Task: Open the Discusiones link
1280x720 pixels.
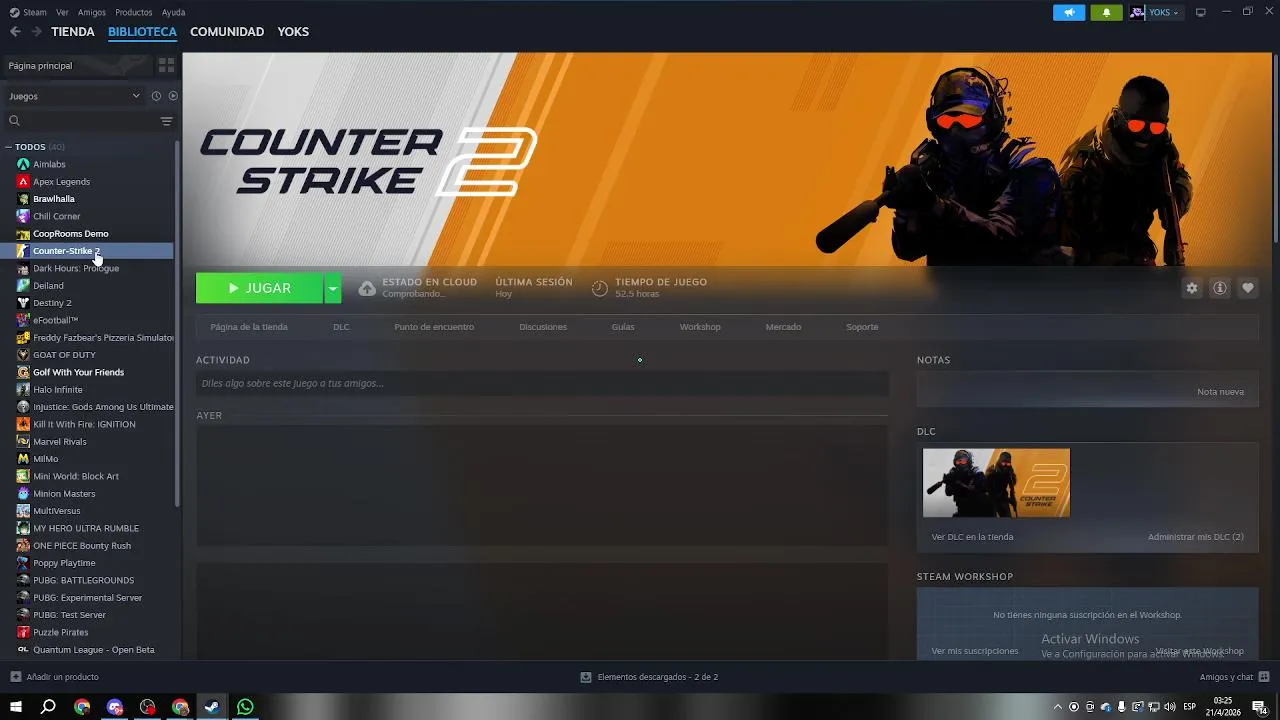Action: point(543,327)
